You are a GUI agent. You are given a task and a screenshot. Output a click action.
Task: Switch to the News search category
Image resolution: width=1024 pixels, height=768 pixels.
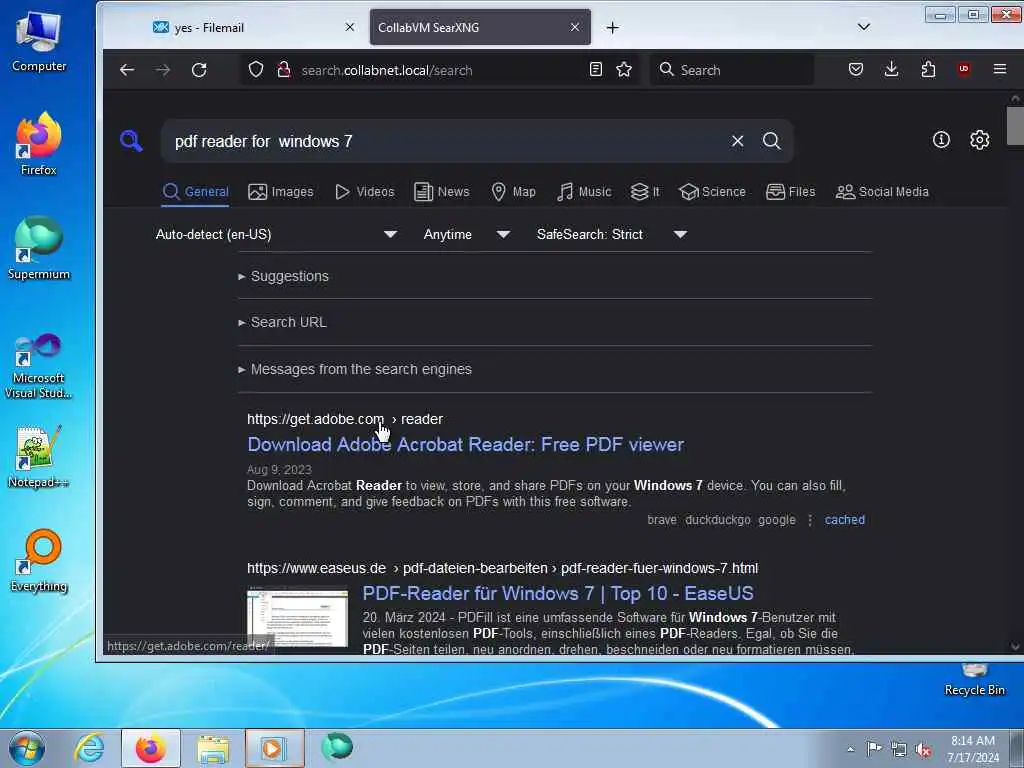coord(442,191)
